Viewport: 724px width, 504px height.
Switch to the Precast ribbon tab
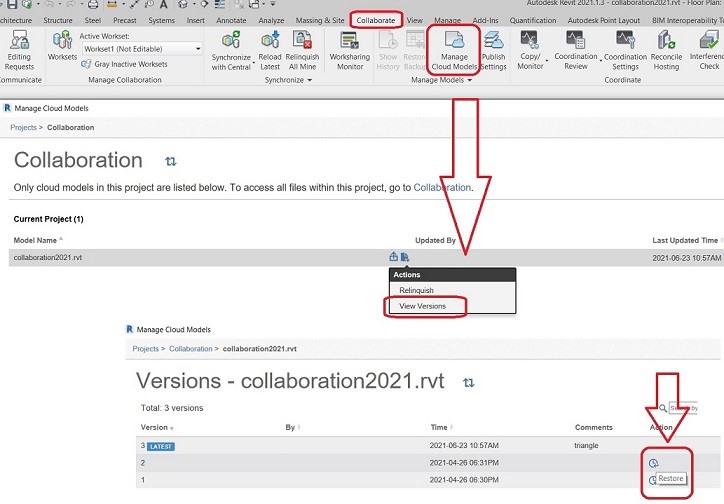pyautogui.click(x=125, y=20)
